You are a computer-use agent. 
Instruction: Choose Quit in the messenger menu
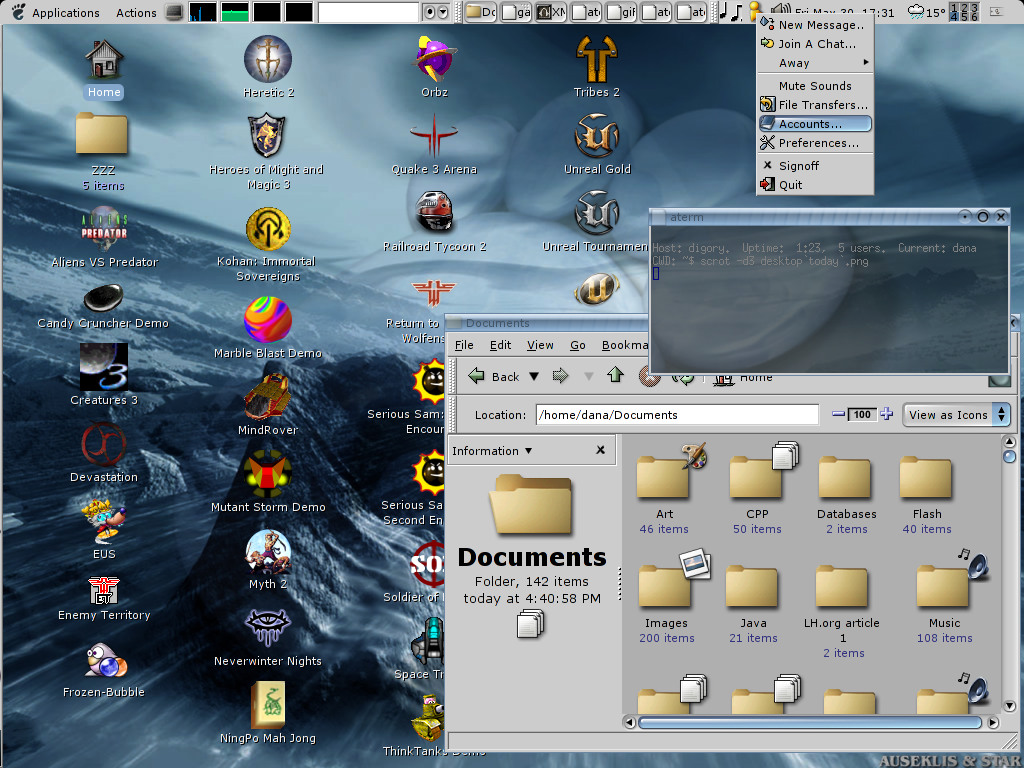[x=815, y=184]
